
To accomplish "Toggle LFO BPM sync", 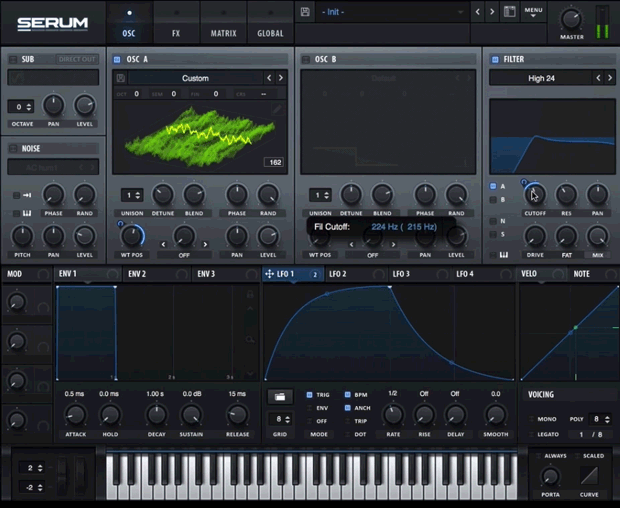I will (x=348, y=395).
